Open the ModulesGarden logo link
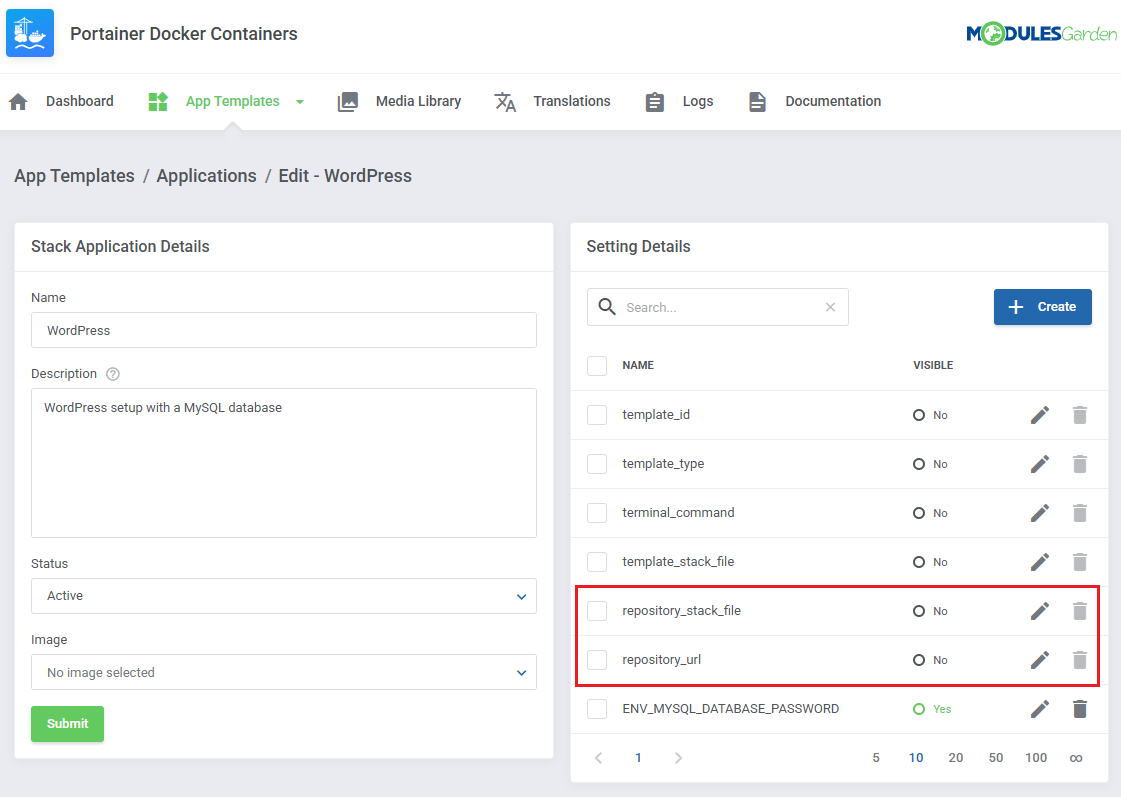Screen dimensions: 1121x797 pyautogui.click(x=1041, y=33)
